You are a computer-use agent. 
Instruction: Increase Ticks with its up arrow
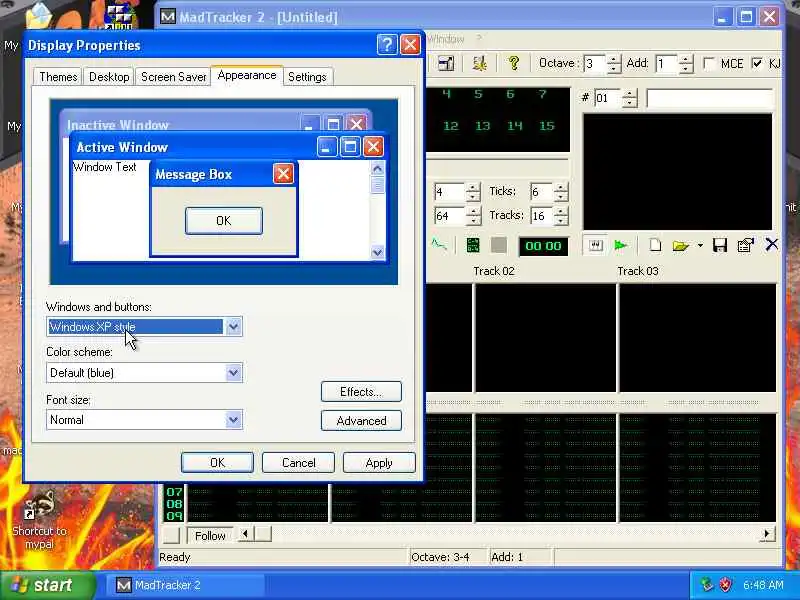click(x=561, y=187)
